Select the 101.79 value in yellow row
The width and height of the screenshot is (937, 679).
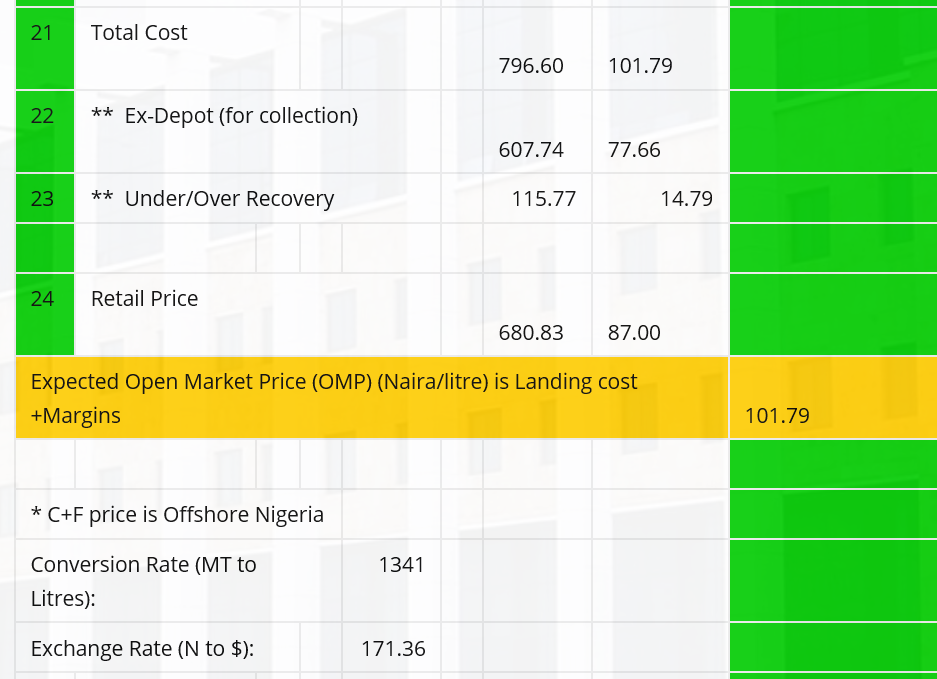777,416
